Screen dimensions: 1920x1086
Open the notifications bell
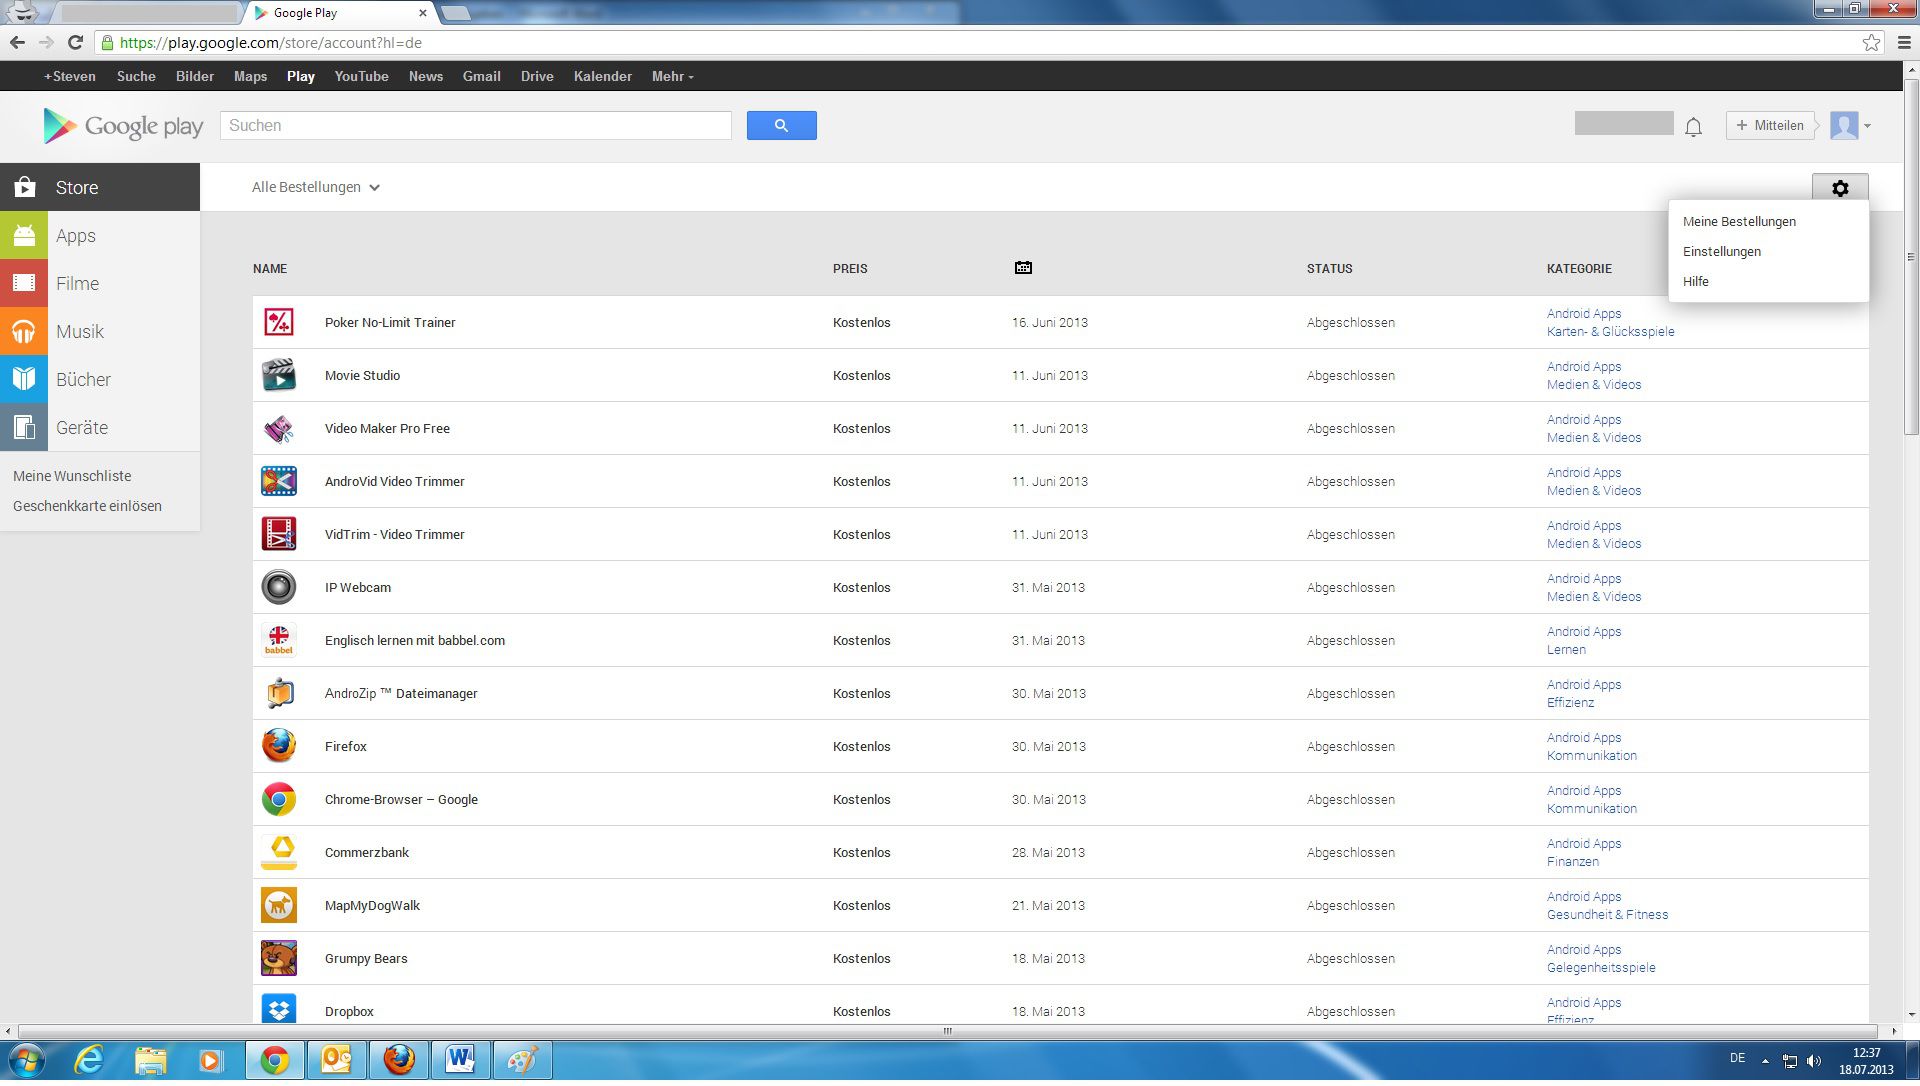(1694, 127)
